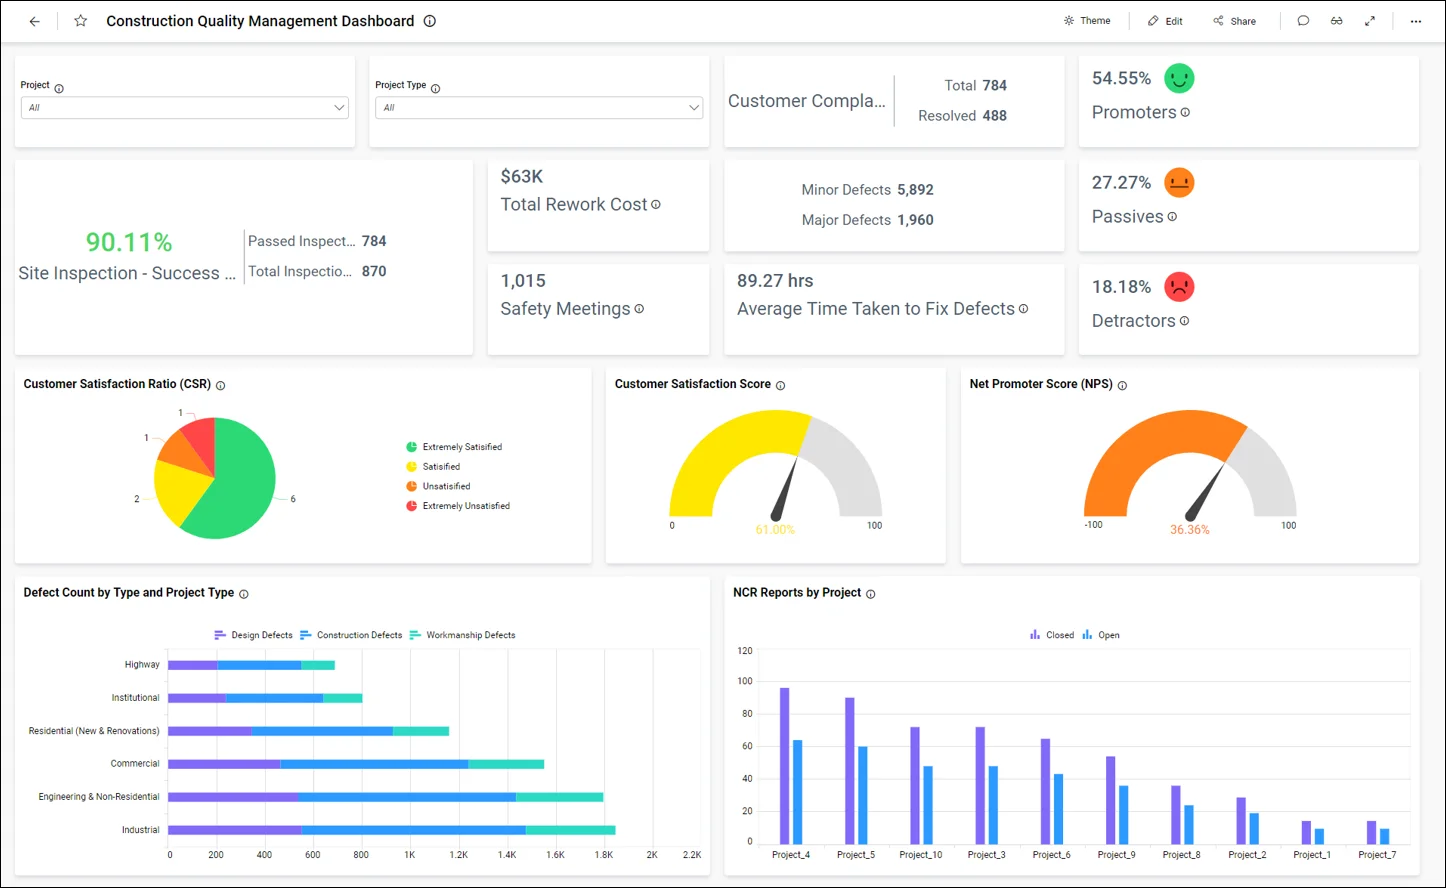
Task: Click the 90.11% success rate value
Action: (x=129, y=242)
